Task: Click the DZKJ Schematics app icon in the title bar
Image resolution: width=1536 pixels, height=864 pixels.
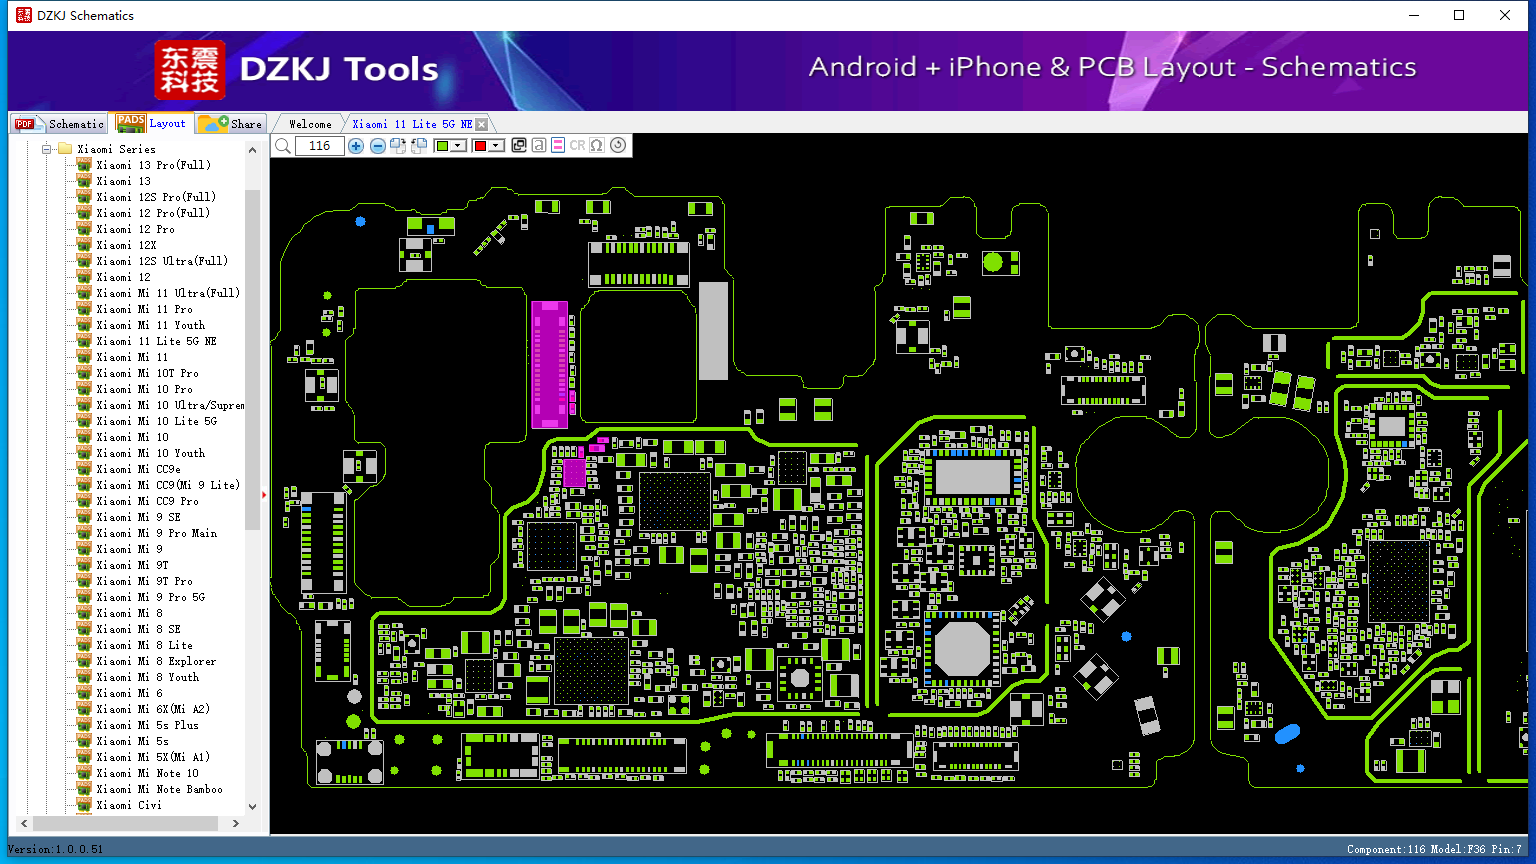Action: coord(23,15)
